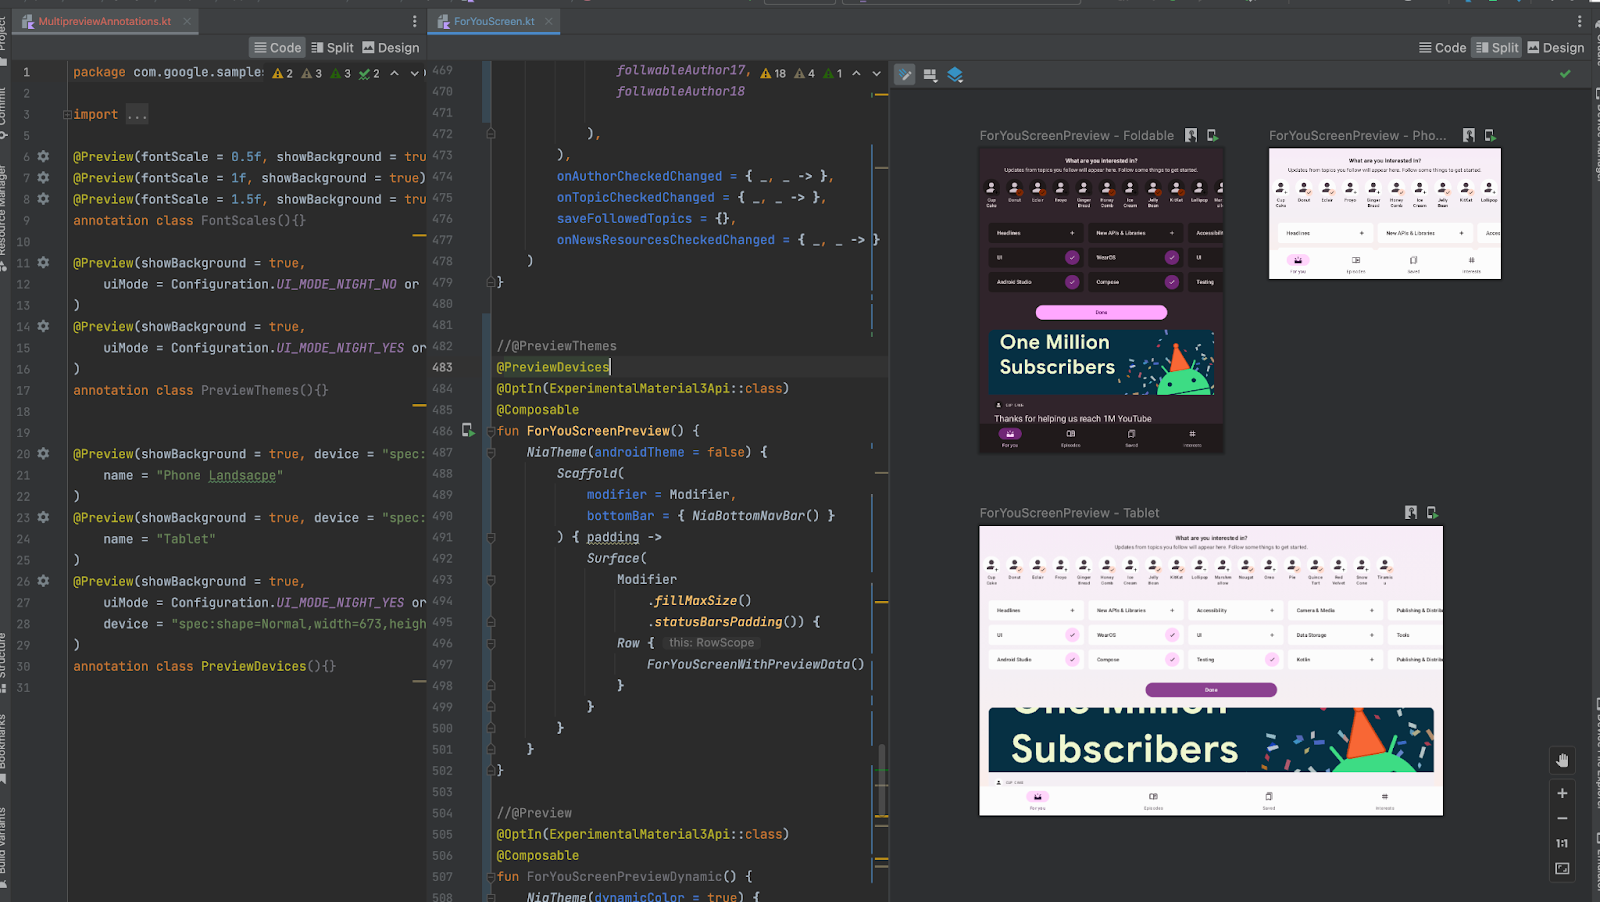Viewport: 1600px width, 902px height.
Task: Click zoom in plus control for previews
Action: coord(1561,792)
